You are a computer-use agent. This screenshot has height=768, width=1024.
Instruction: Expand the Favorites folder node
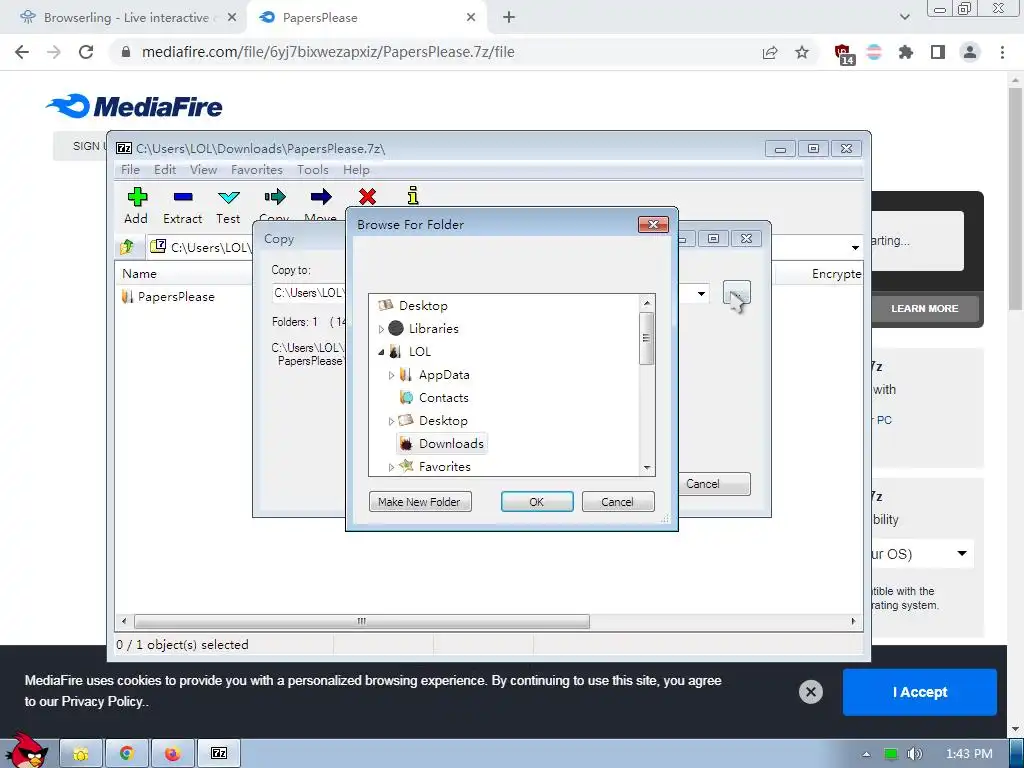(x=391, y=467)
